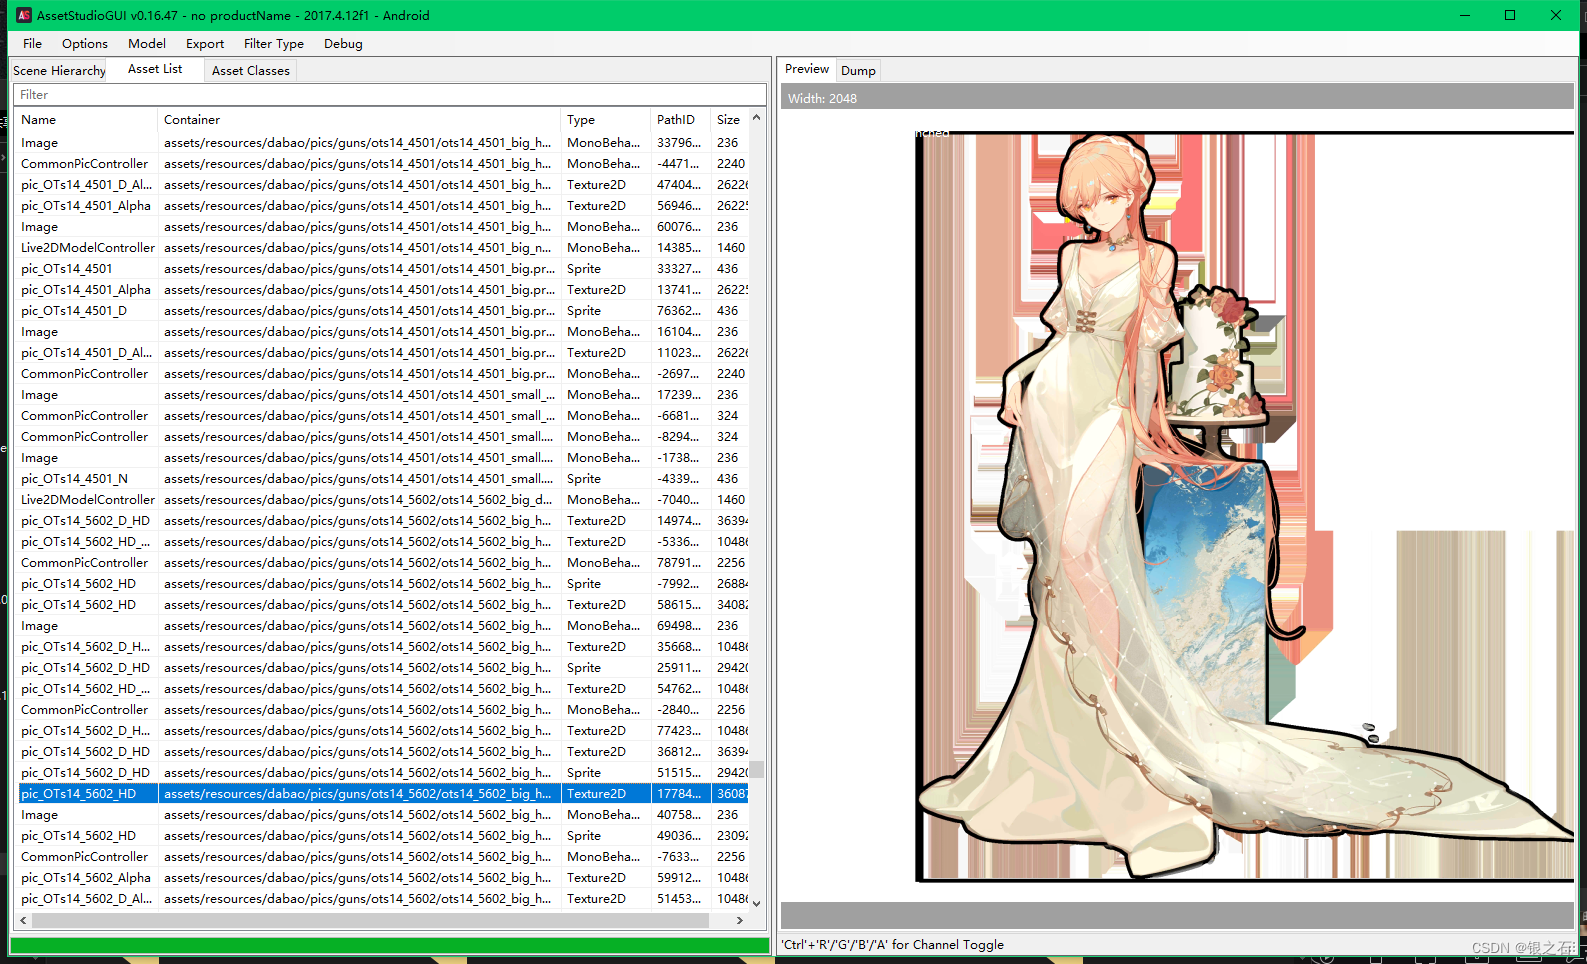Open the Filter Type menu
This screenshot has width=1587, height=964.
tap(274, 44)
